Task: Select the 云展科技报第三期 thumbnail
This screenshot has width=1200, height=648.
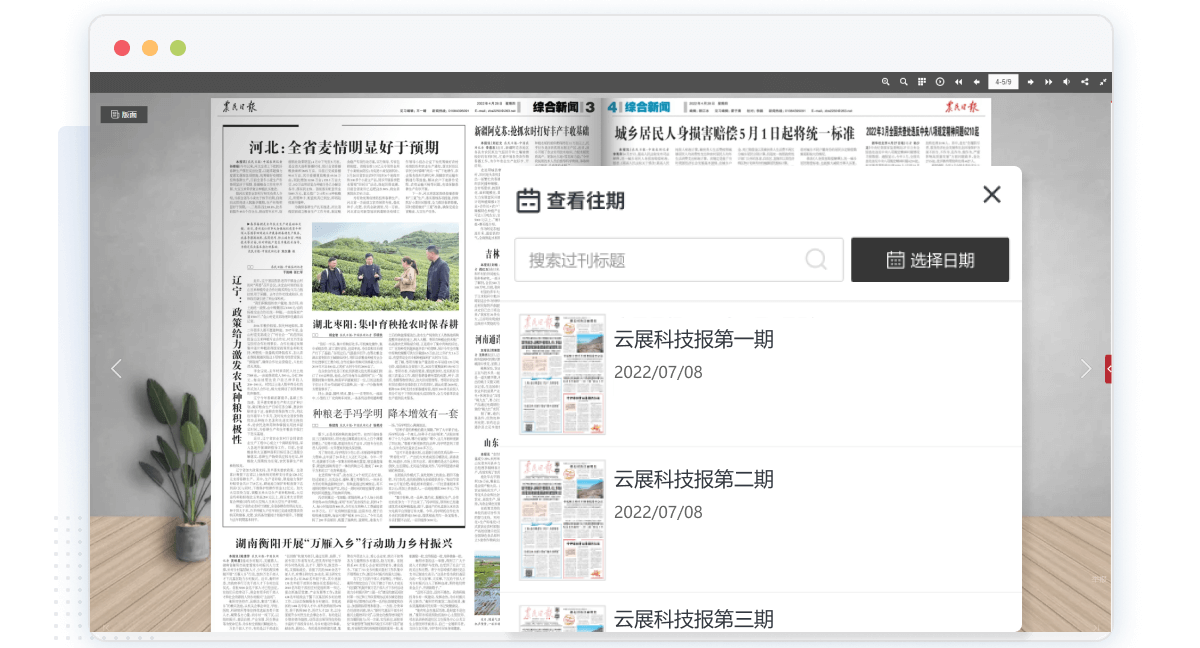Action: click(x=562, y=620)
